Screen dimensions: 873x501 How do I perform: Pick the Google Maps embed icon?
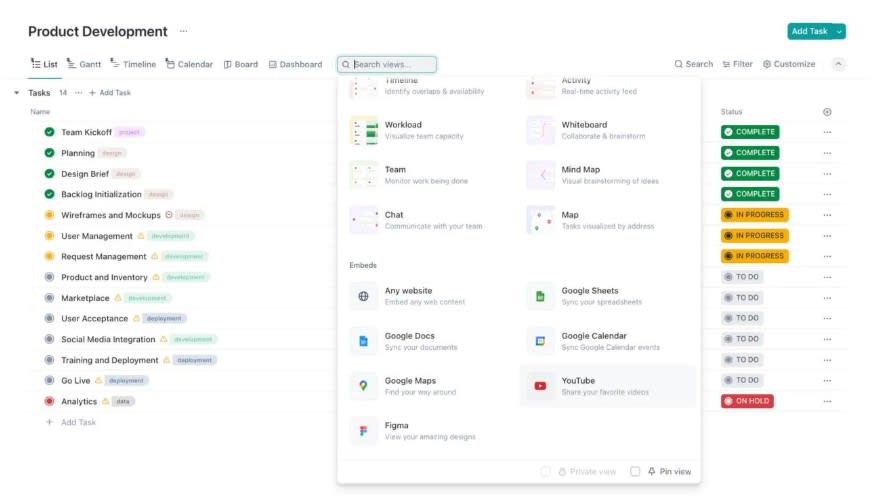364,386
